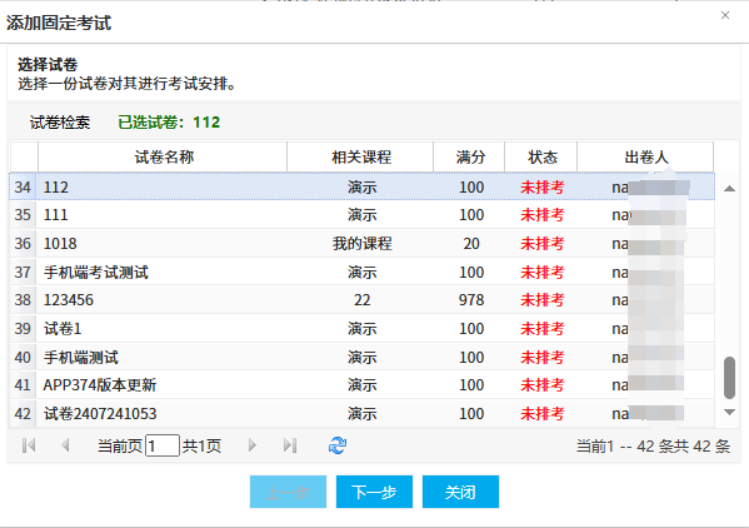Image resolution: width=749 pixels, height=528 pixels.
Task: Sort by 状态 column header
Action: coord(542,157)
